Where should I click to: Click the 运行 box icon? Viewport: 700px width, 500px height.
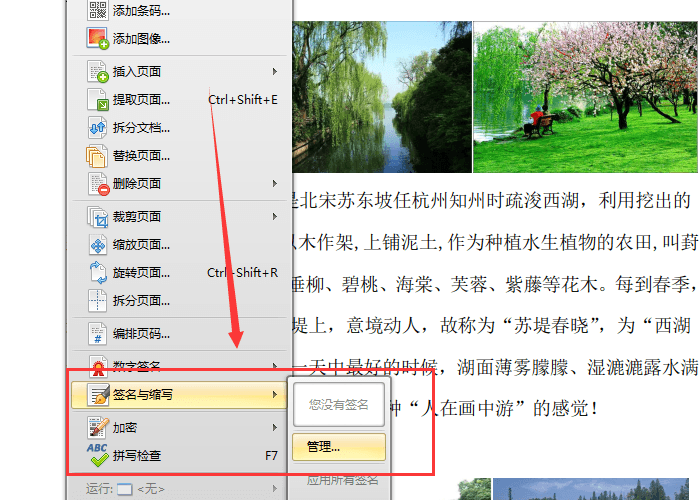pos(125,489)
